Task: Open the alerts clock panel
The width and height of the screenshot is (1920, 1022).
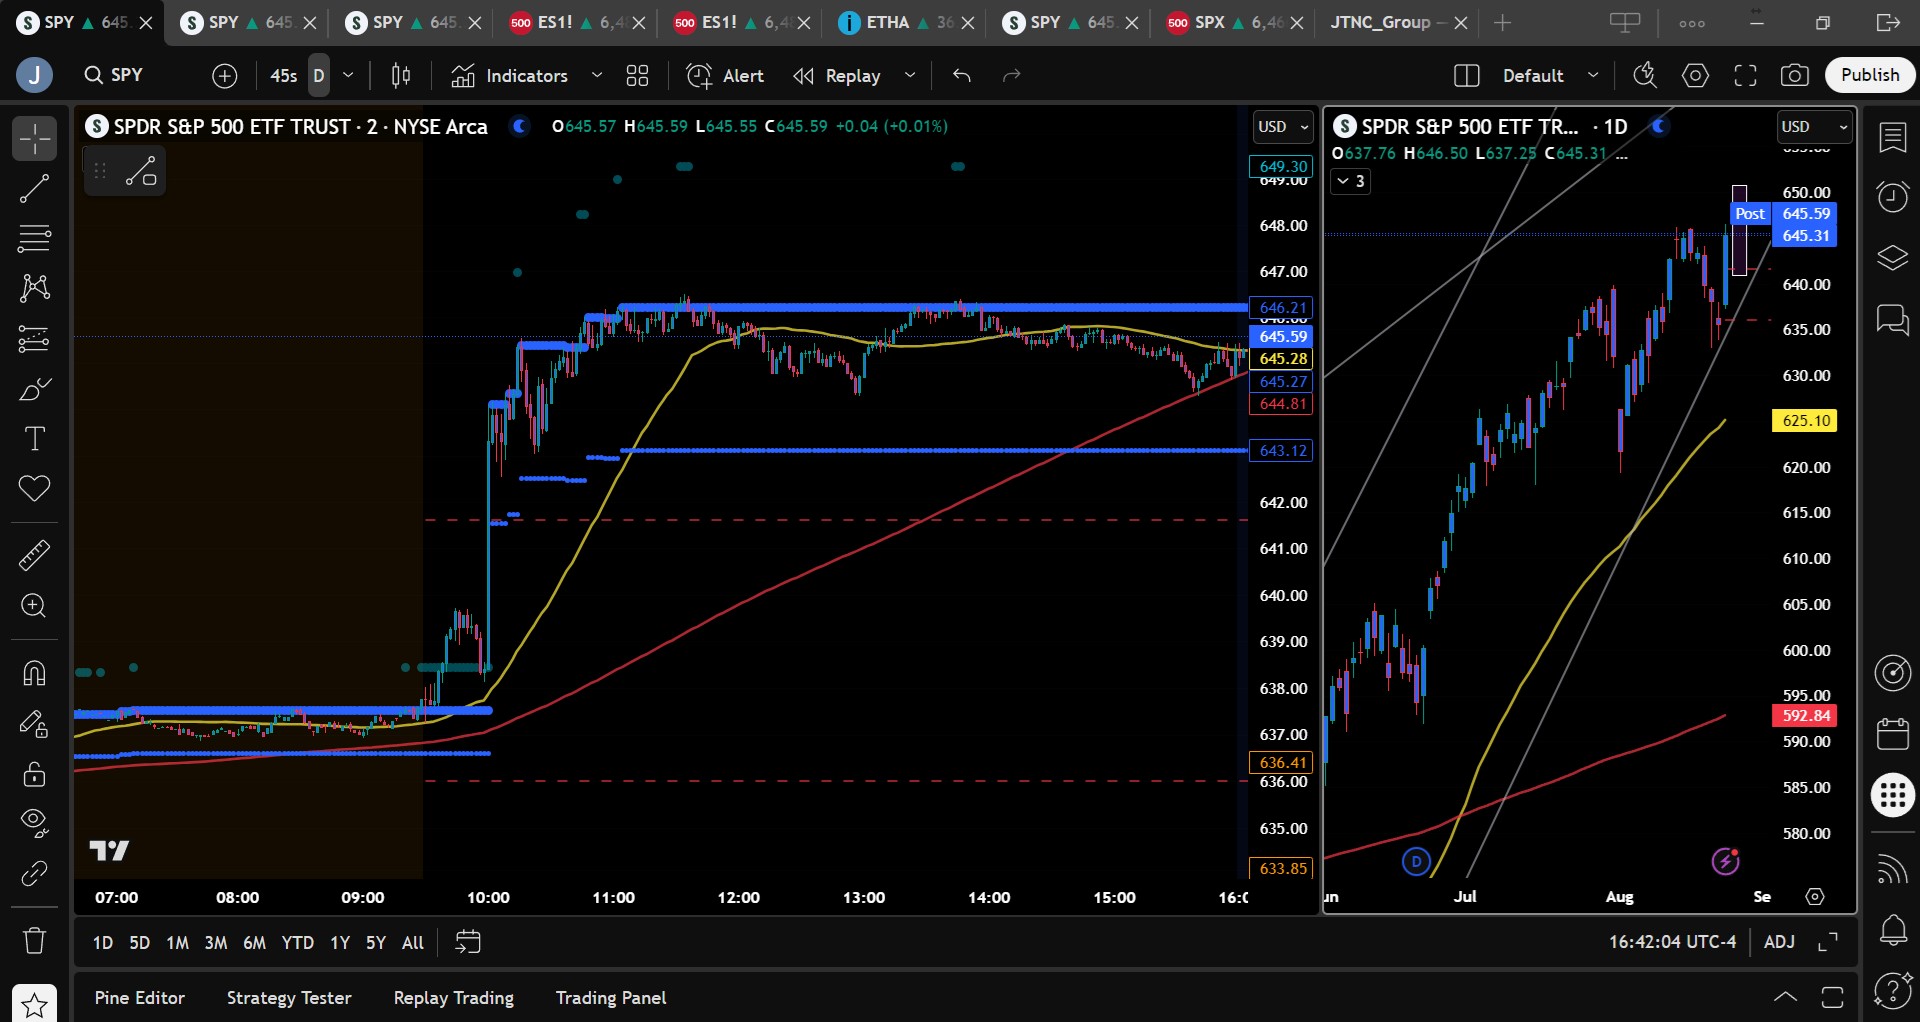Action: click(1893, 197)
